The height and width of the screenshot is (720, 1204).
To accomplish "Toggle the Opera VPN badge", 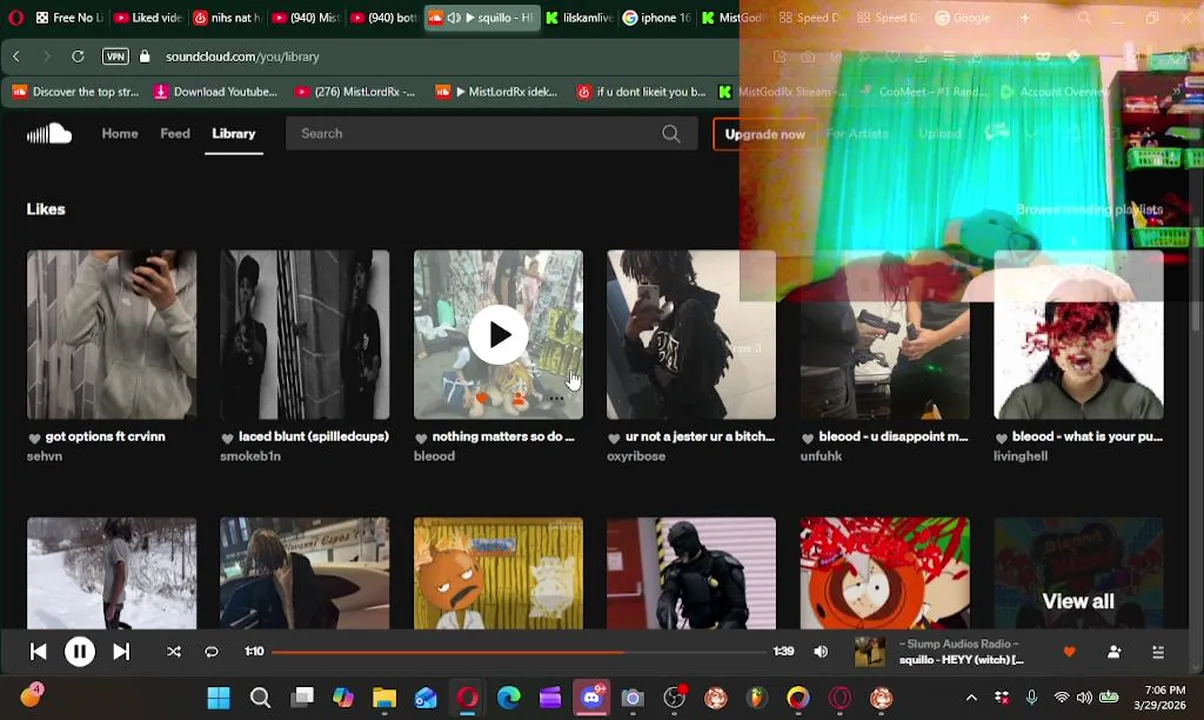I will coord(115,57).
